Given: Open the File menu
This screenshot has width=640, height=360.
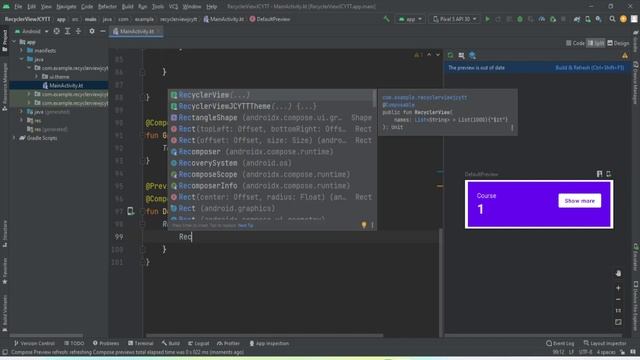Looking at the screenshot, I should click(x=18, y=7).
